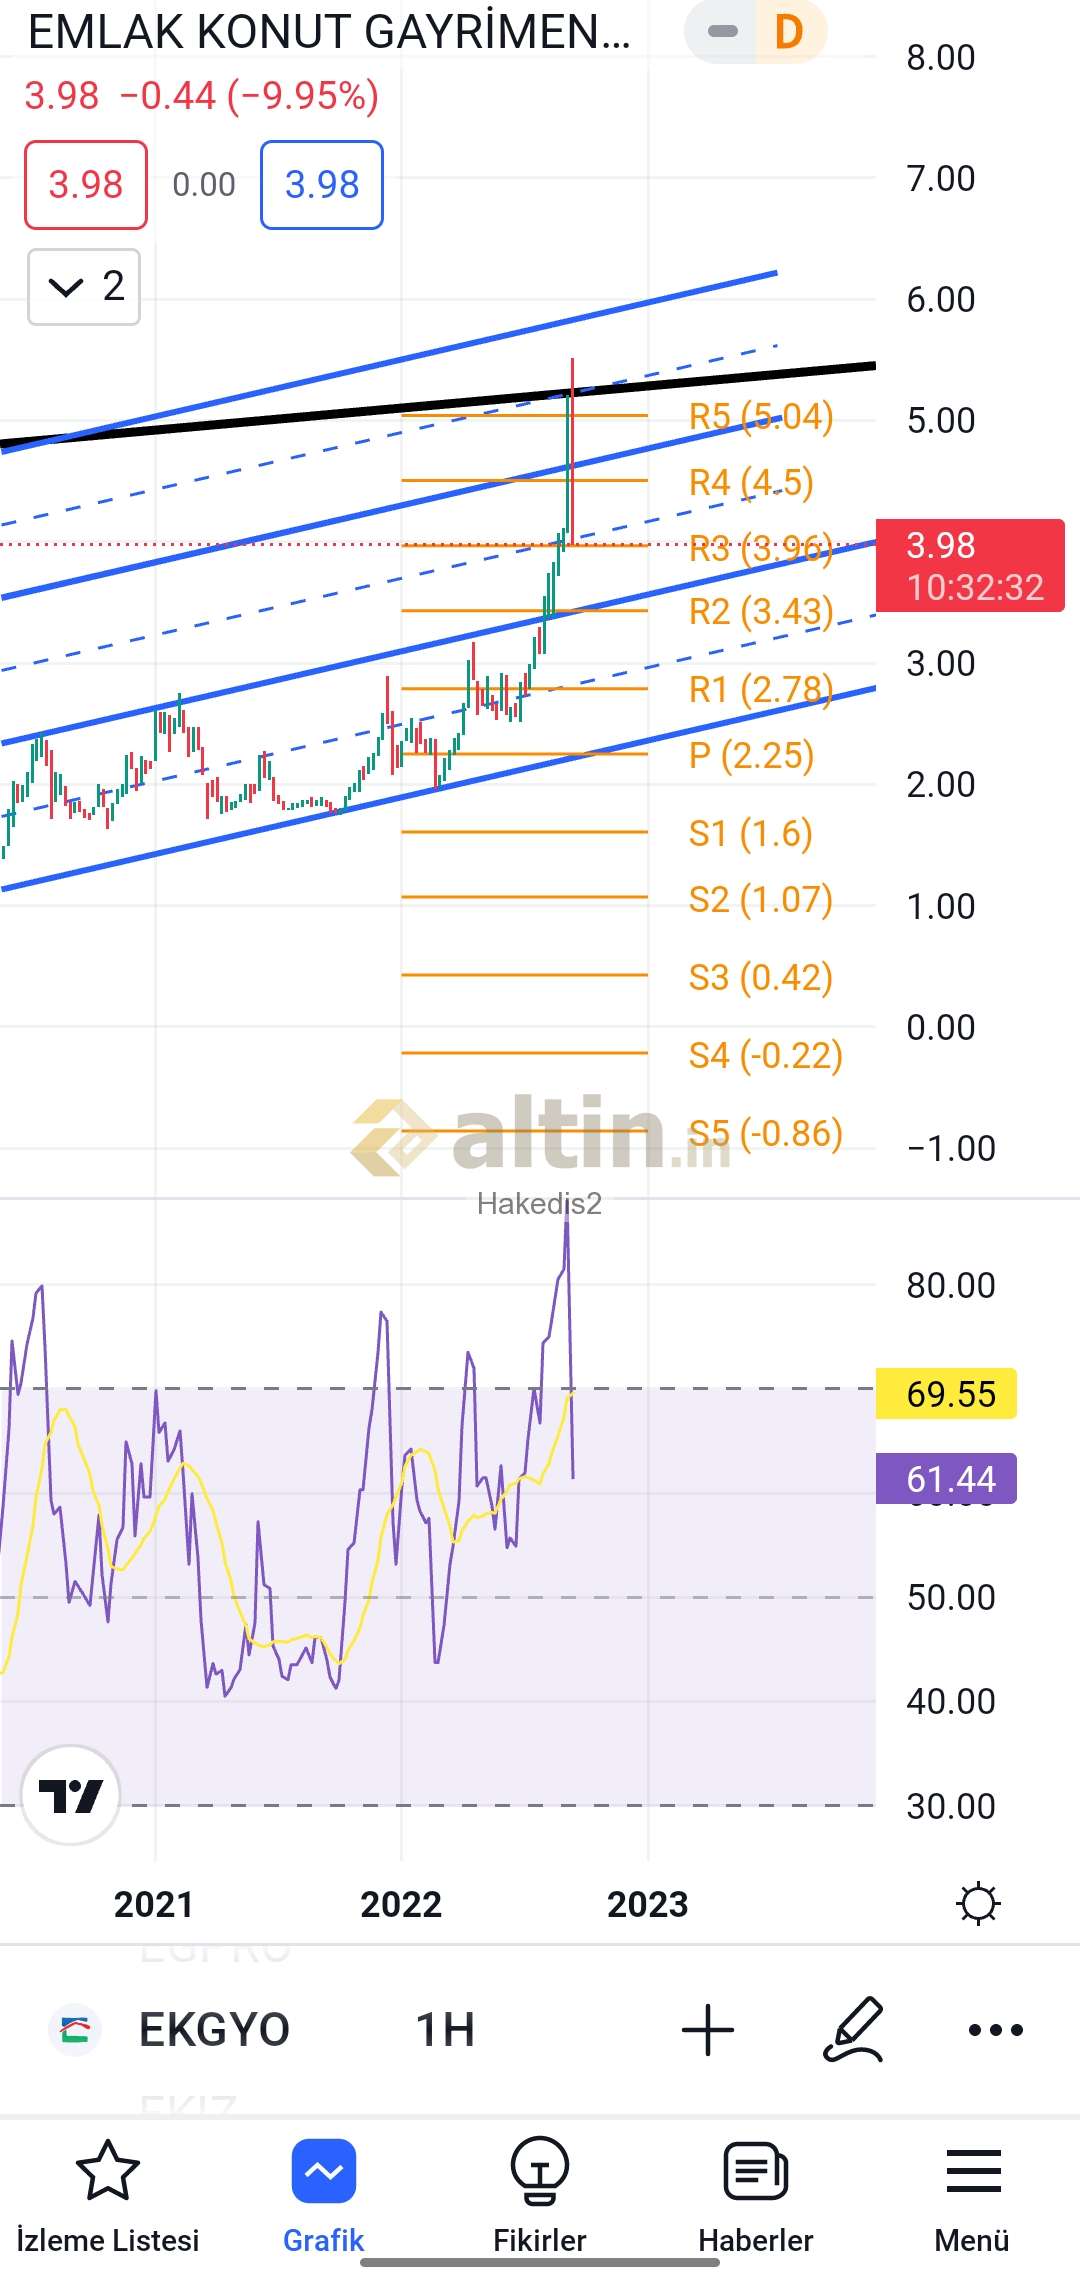Open İzleme Listesi watchlist tab
Image resolution: width=1080 pixels, height=2273 pixels.
tap(108, 2198)
